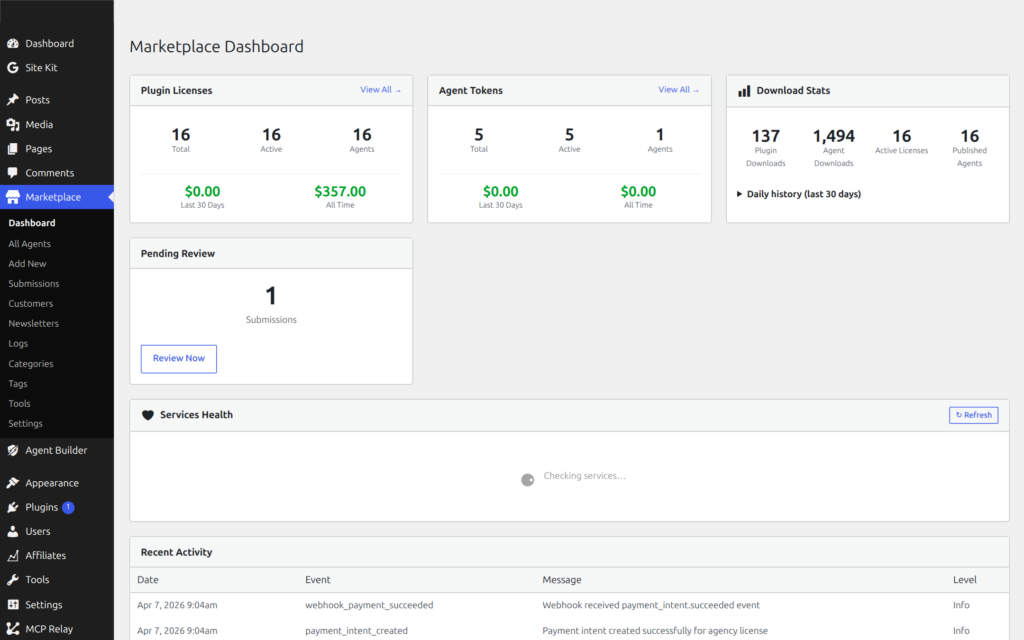
Task: Click the Media icon in sidebar
Action: (x=12, y=125)
